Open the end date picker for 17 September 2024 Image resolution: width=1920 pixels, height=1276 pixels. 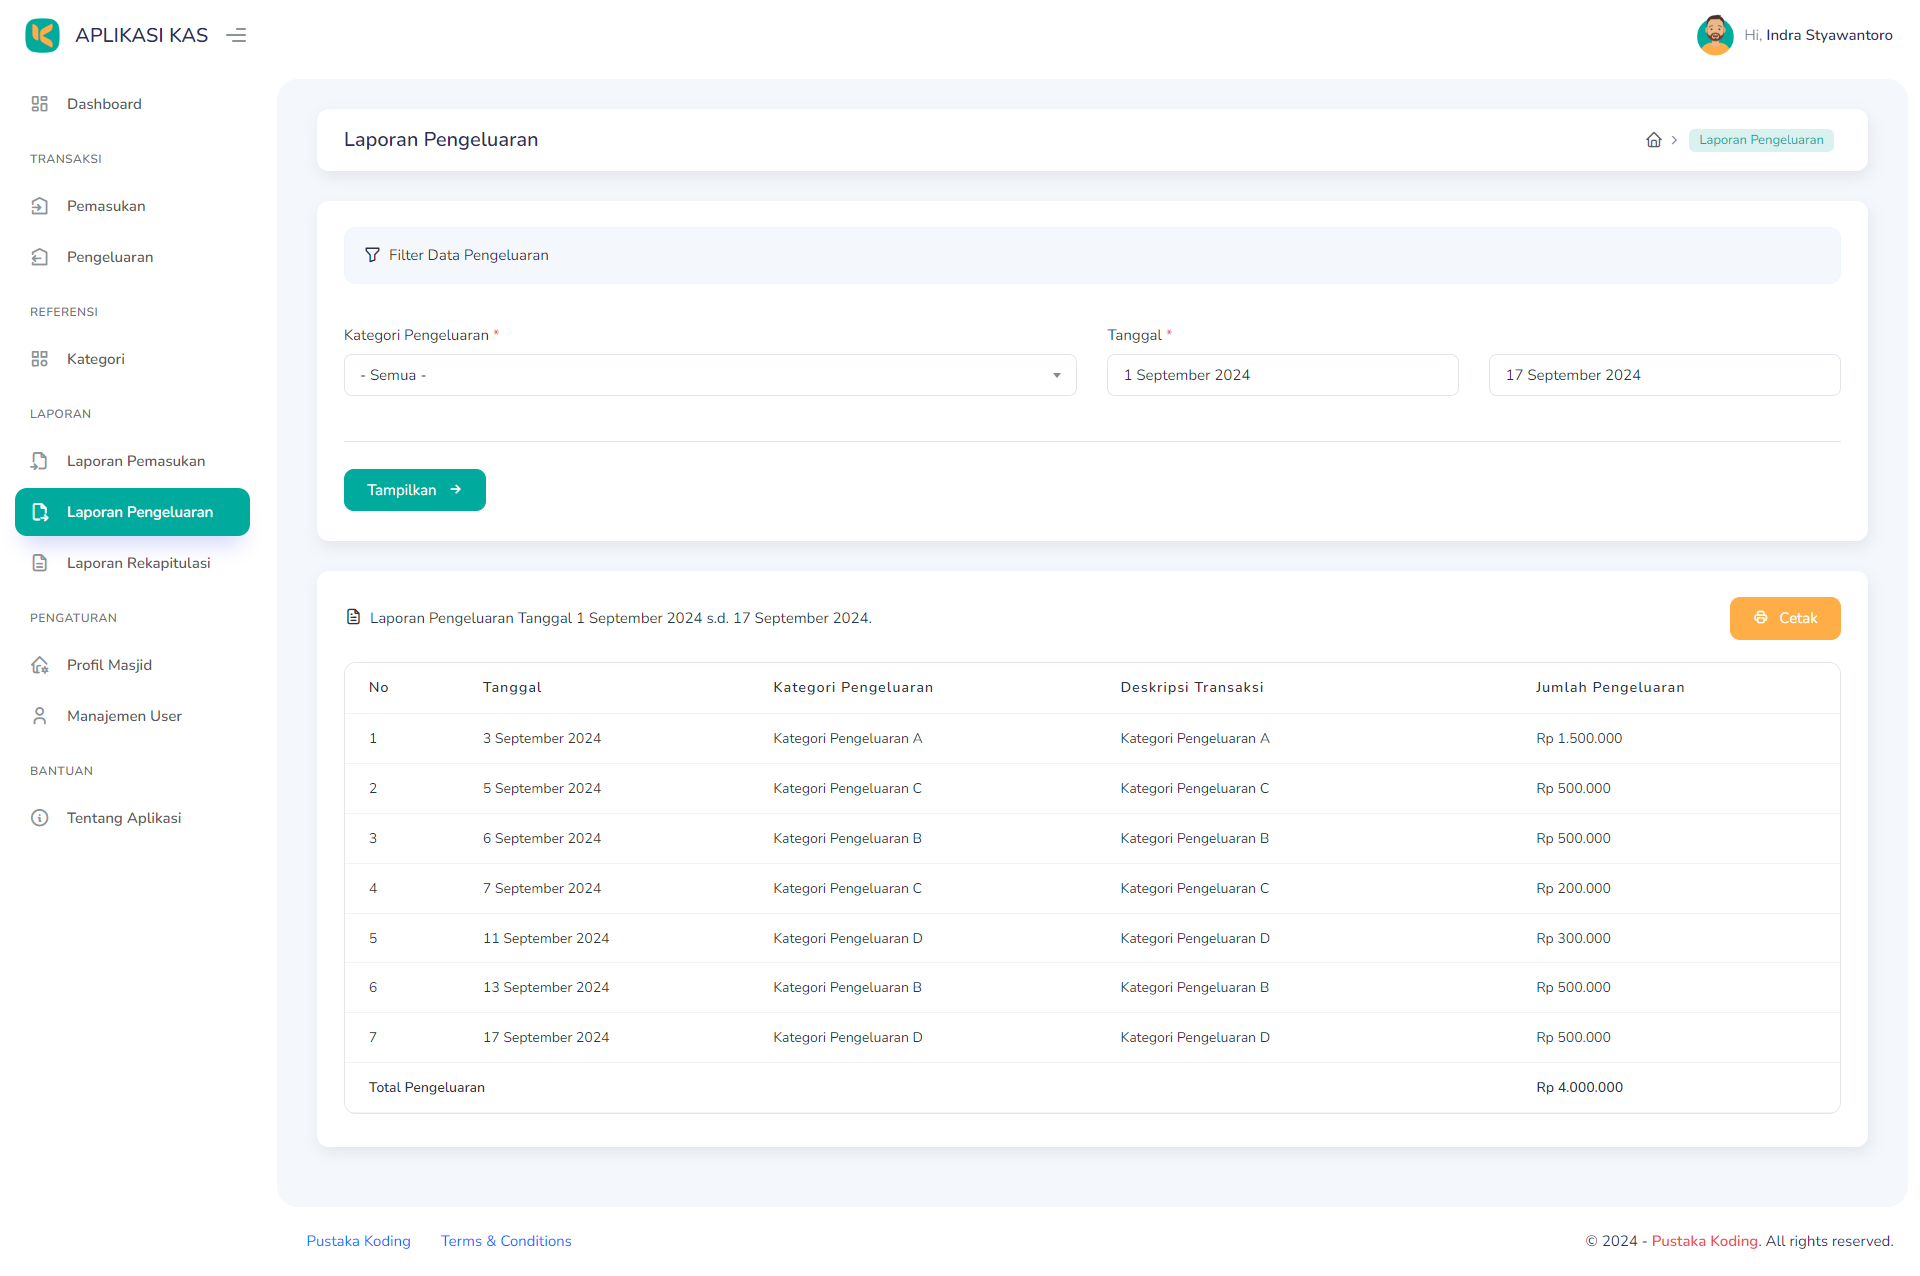(x=1663, y=375)
